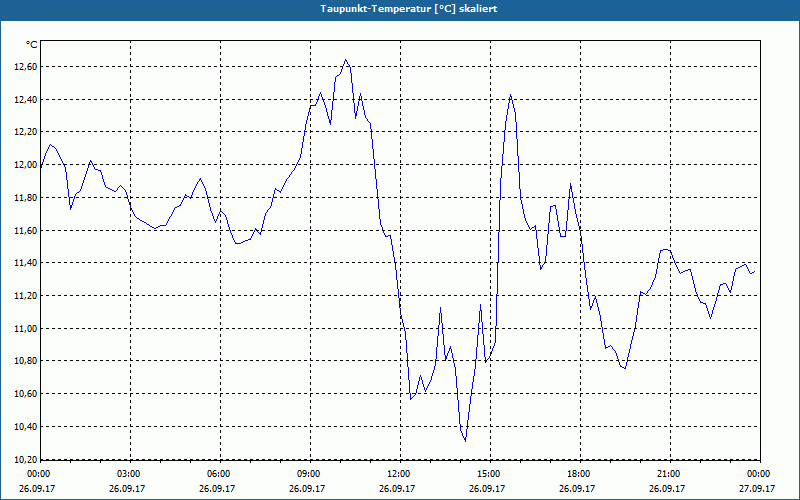
Task: Click the 11,00 y-axis value
Action: (25, 329)
